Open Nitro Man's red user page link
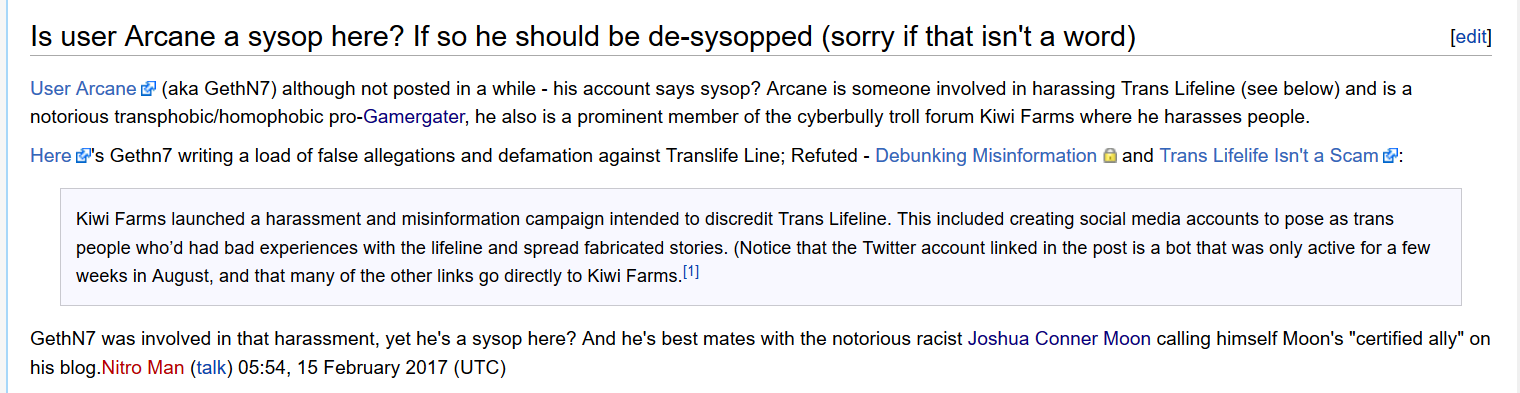 coord(143,367)
